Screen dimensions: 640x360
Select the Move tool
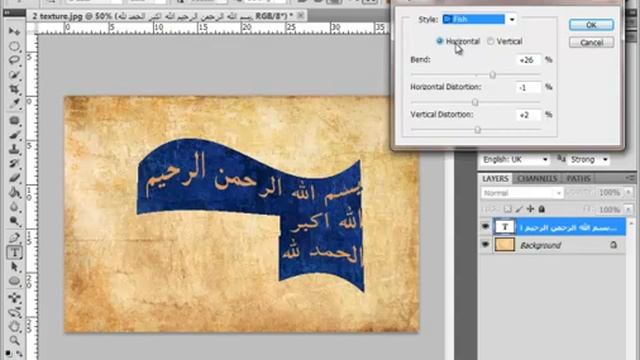pyautogui.click(x=14, y=31)
